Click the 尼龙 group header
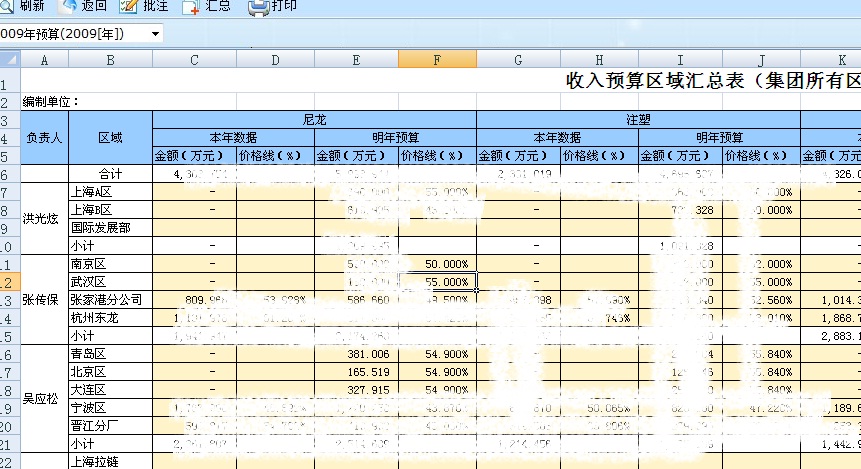 [x=314, y=120]
